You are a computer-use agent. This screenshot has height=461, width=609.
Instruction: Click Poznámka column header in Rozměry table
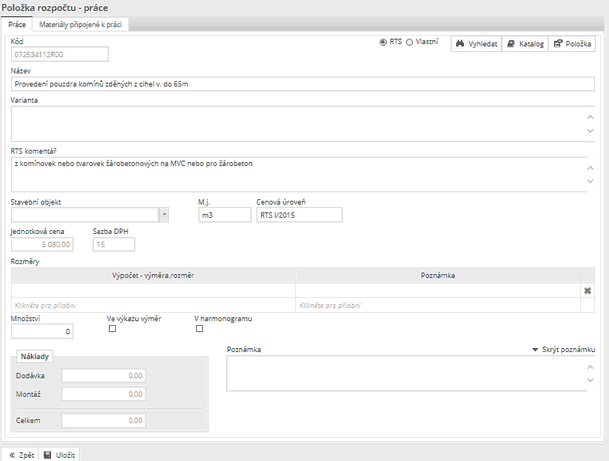pyautogui.click(x=438, y=275)
